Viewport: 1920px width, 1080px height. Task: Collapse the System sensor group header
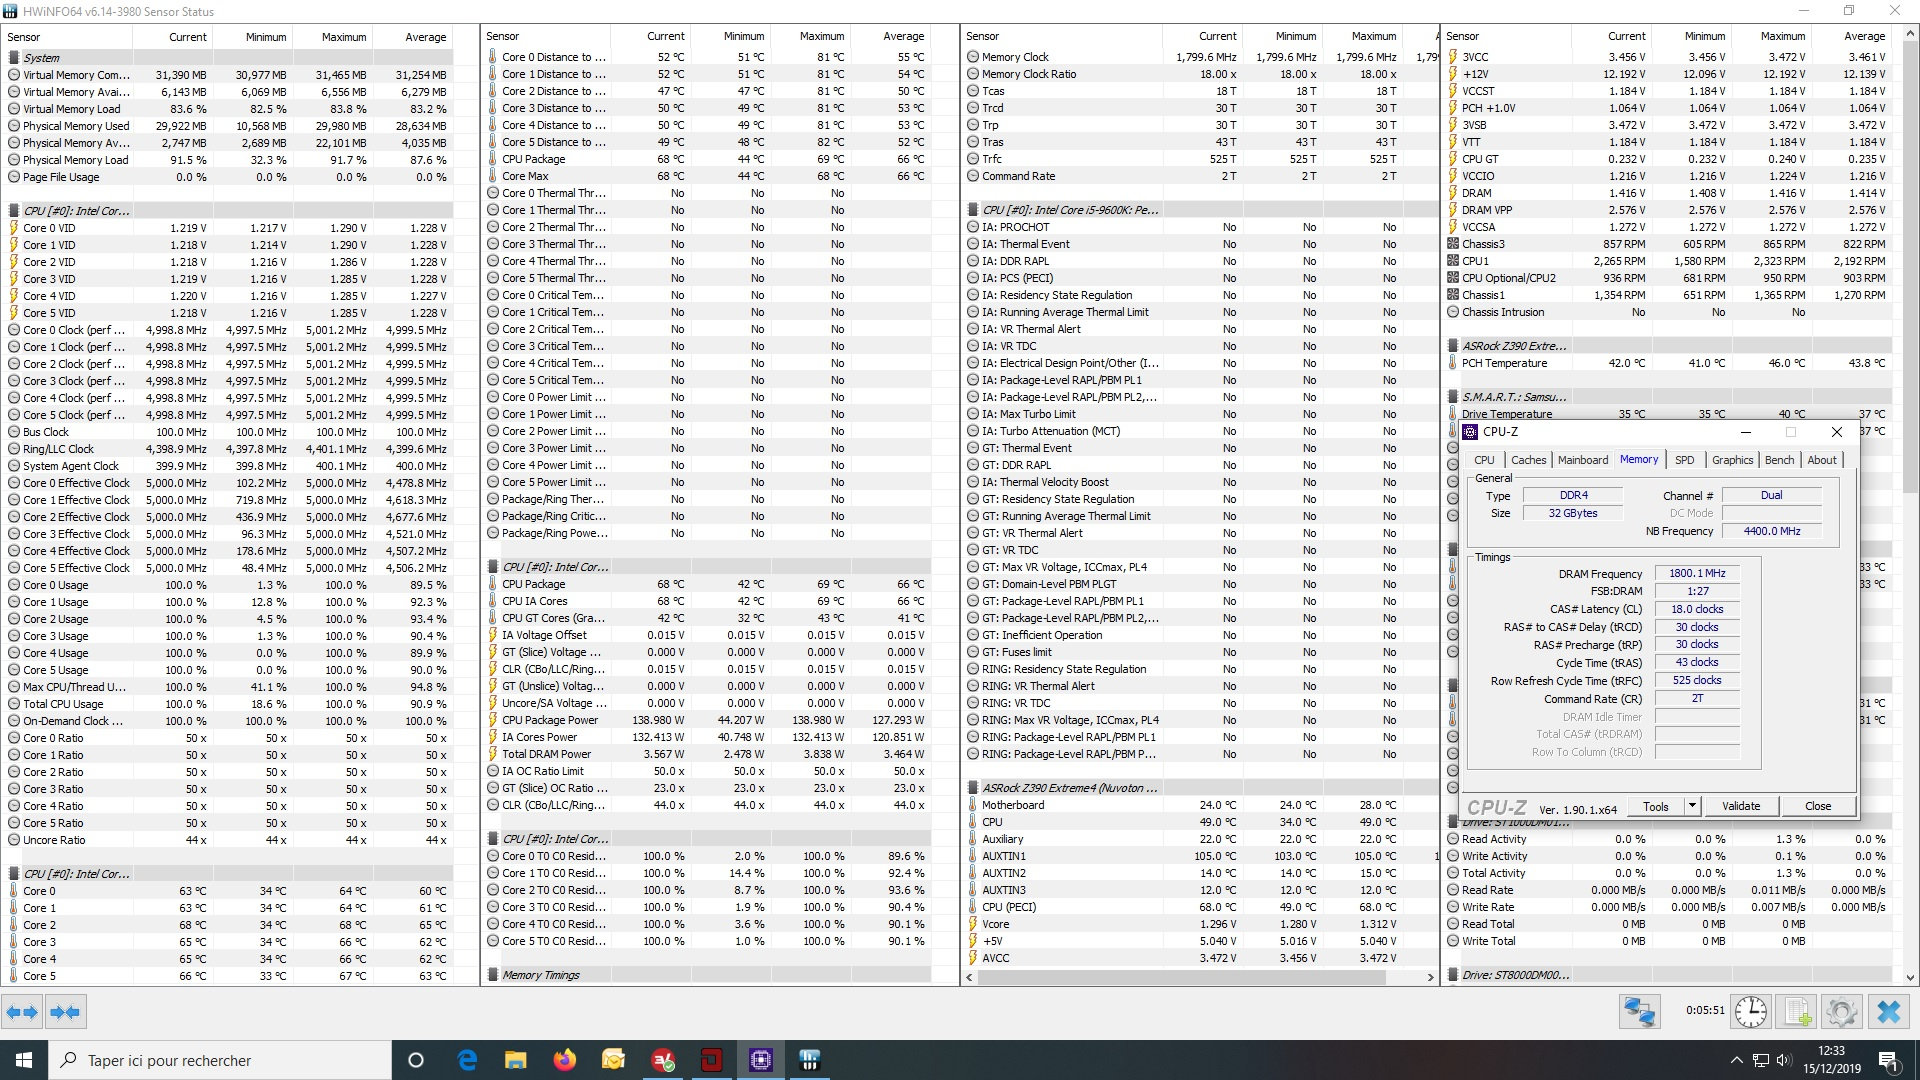[42, 58]
